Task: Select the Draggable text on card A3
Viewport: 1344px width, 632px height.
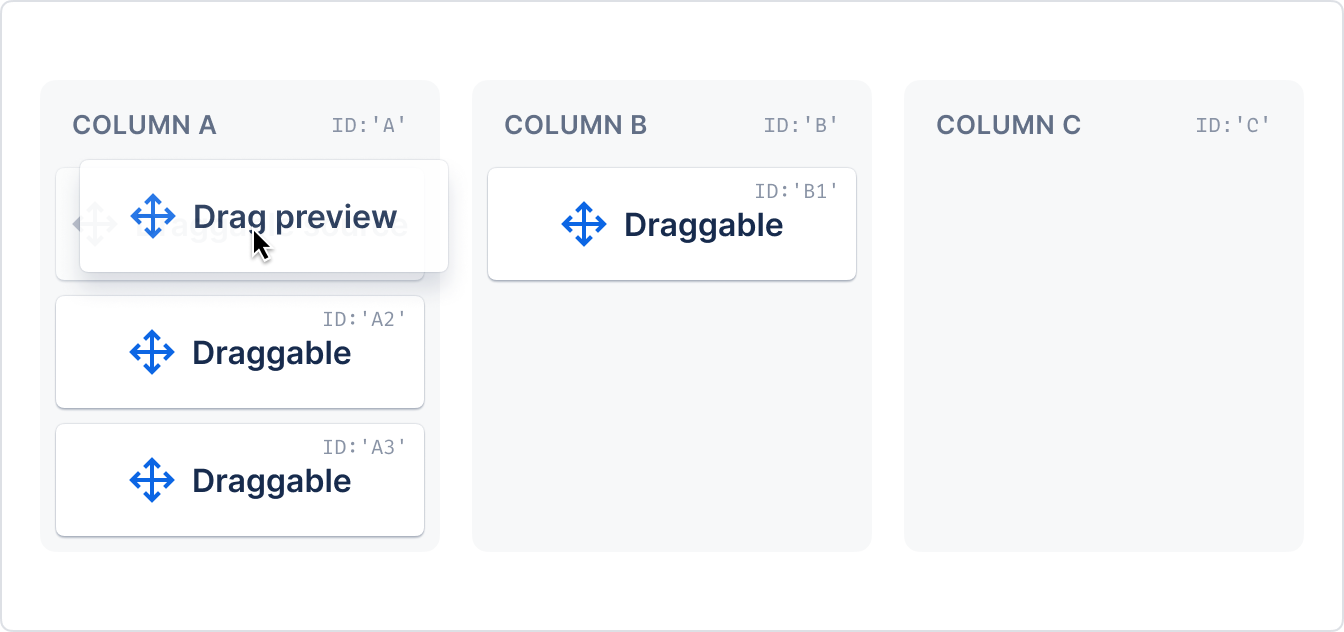Action: coord(271,481)
